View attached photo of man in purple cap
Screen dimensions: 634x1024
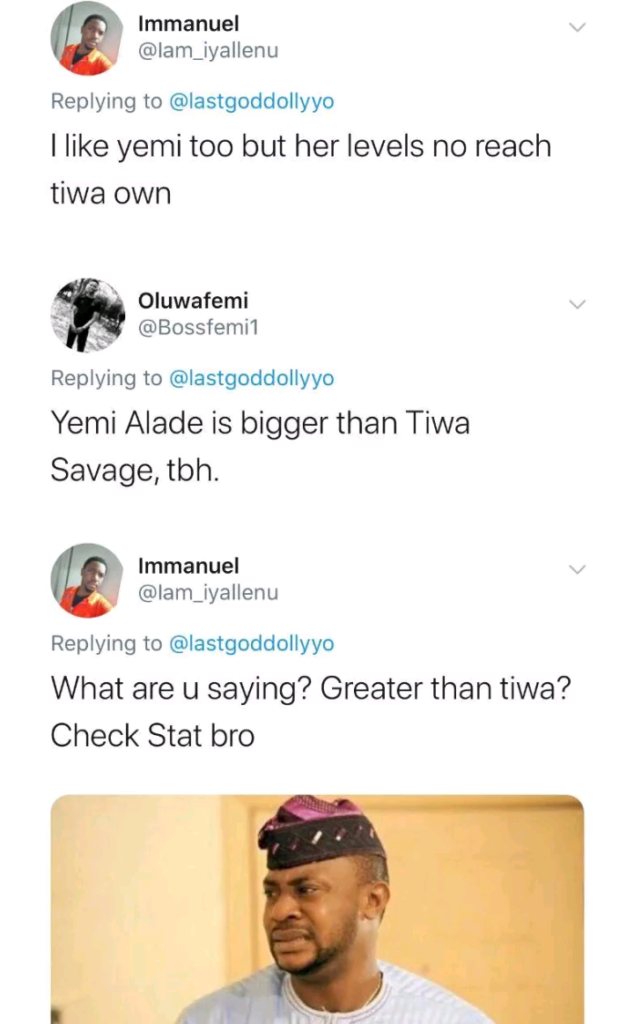(317, 908)
